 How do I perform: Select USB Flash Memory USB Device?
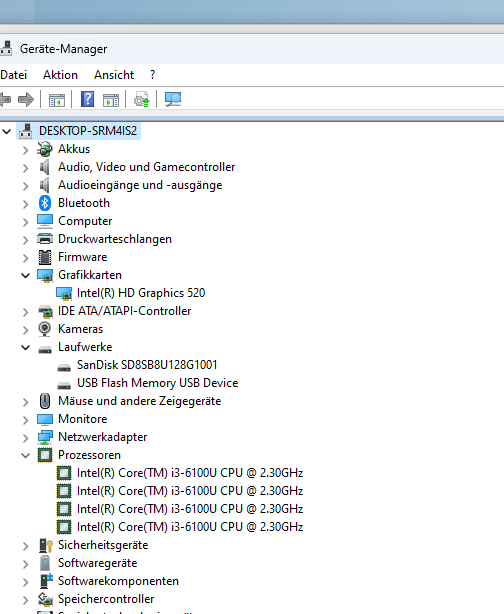[157, 383]
